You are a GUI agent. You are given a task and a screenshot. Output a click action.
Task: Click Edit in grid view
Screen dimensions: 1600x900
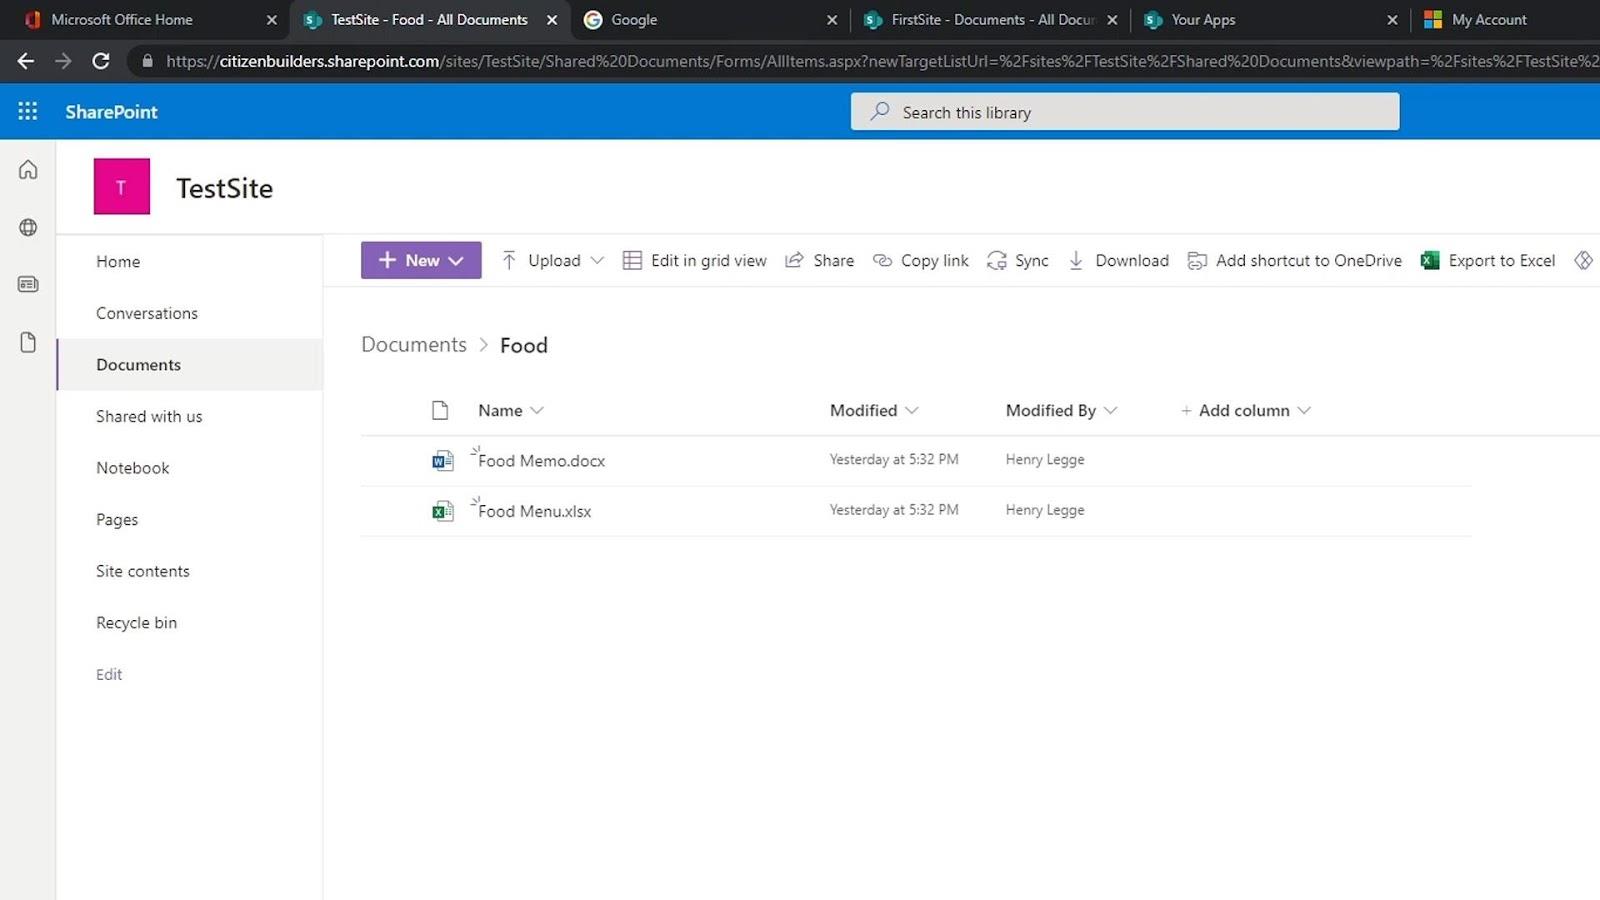(695, 260)
